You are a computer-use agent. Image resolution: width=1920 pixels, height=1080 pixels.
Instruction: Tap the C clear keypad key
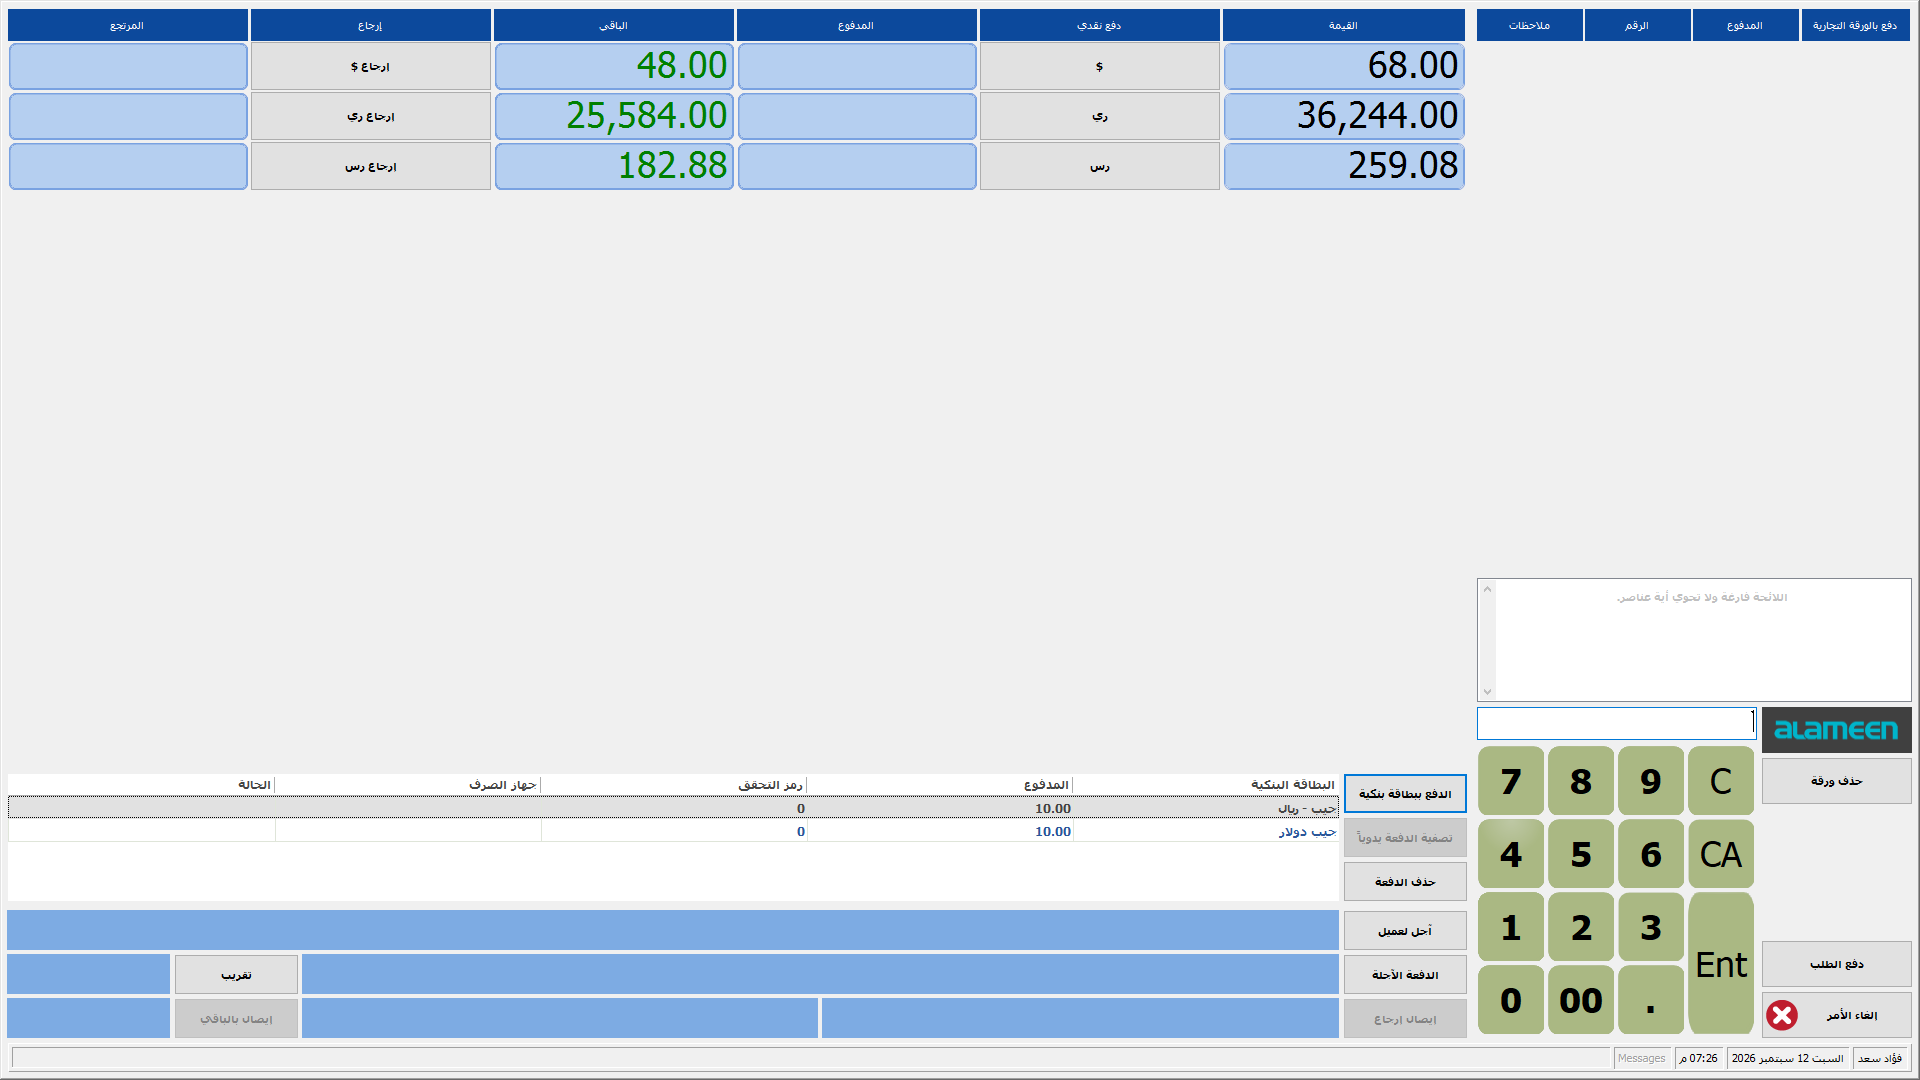tap(1720, 781)
